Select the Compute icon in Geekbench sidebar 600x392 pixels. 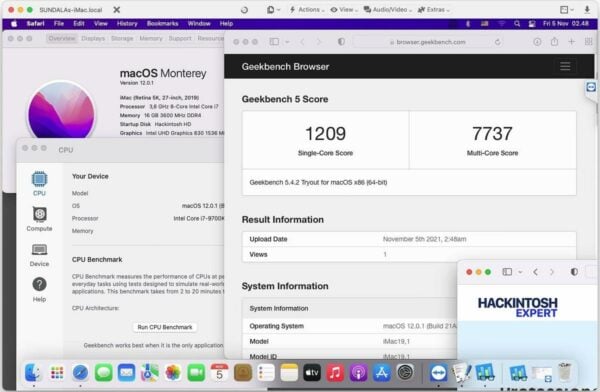[x=39, y=214]
